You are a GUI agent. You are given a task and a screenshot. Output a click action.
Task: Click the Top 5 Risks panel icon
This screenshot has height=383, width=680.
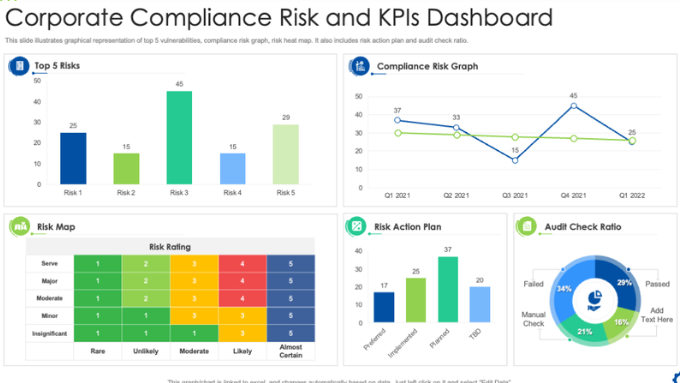(x=19, y=66)
